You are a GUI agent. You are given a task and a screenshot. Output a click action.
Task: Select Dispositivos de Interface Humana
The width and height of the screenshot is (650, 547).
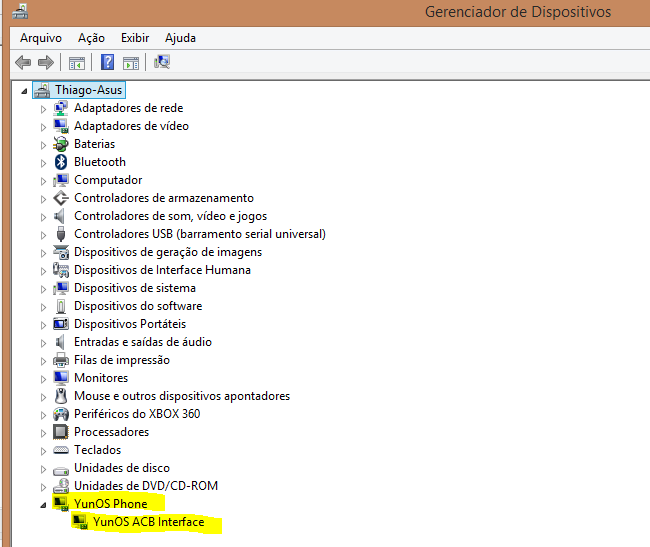(x=162, y=270)
